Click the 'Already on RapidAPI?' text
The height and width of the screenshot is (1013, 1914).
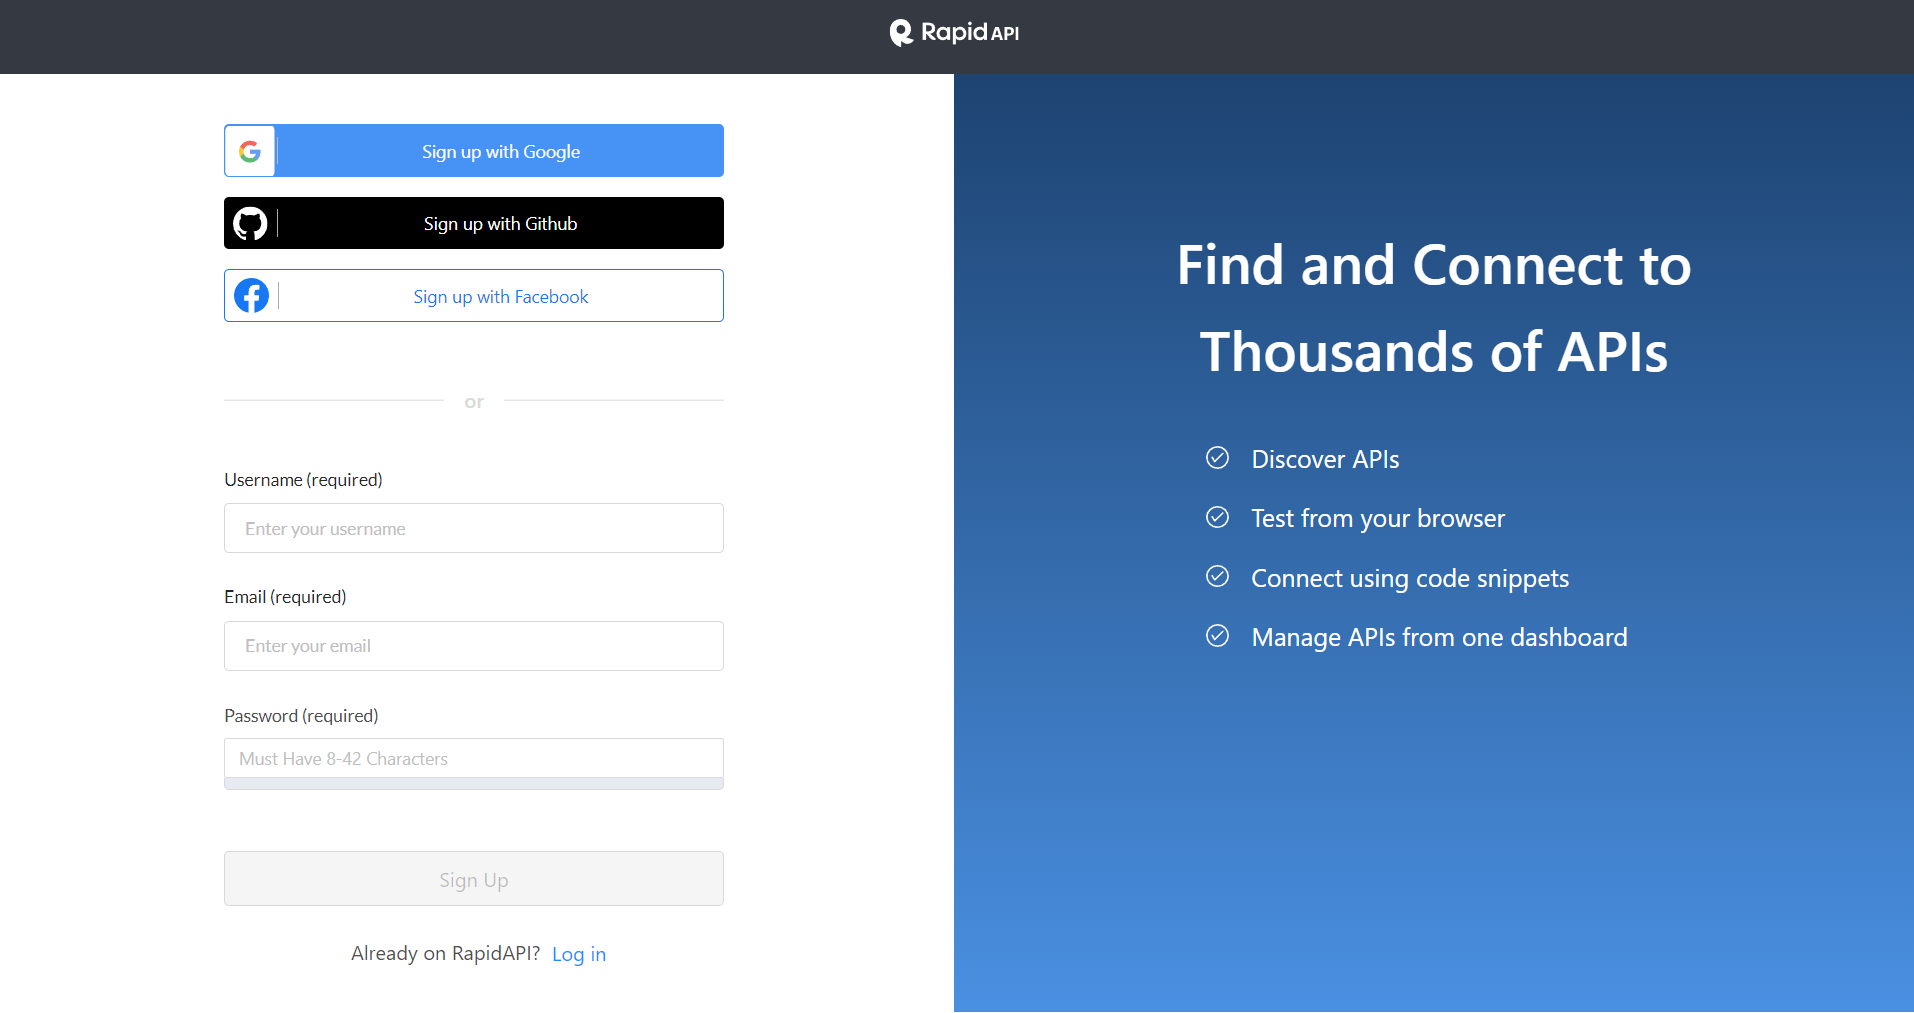tap(445, 953)
